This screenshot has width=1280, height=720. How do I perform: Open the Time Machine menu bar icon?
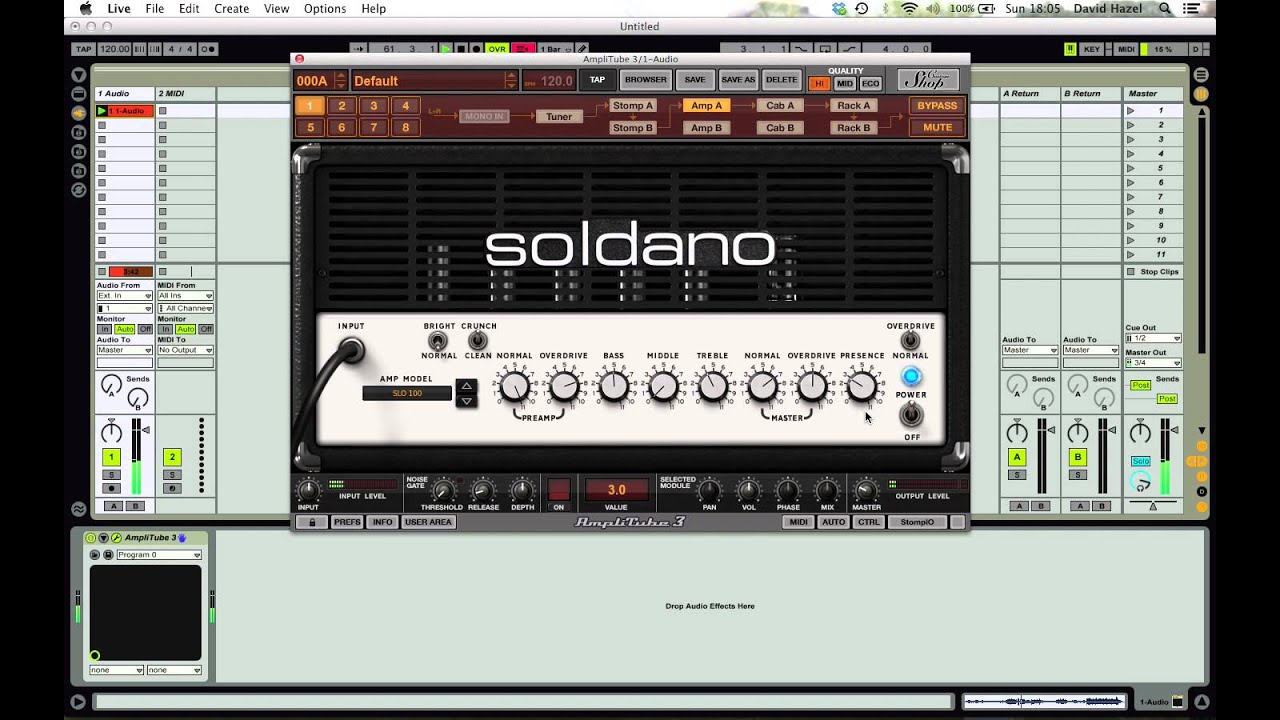click(x=862, y=8)
